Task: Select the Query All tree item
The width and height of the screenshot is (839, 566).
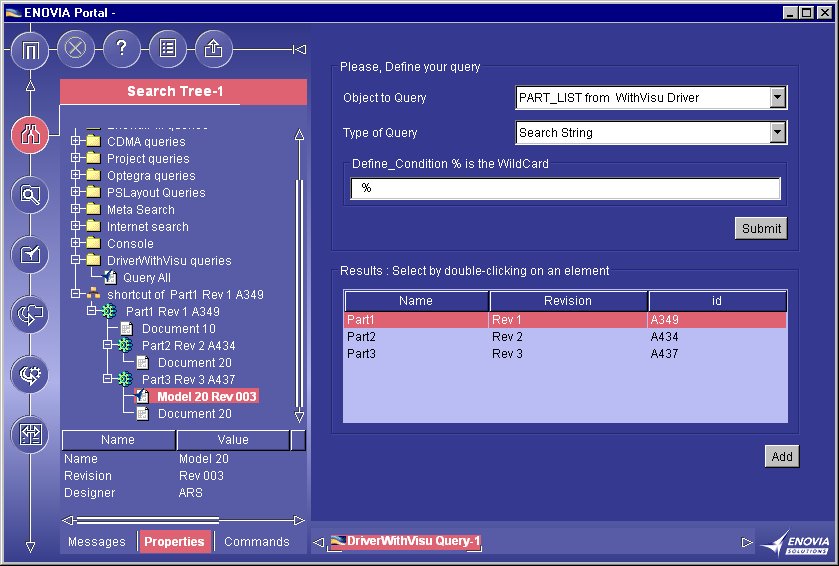Action: pos(147,278)
